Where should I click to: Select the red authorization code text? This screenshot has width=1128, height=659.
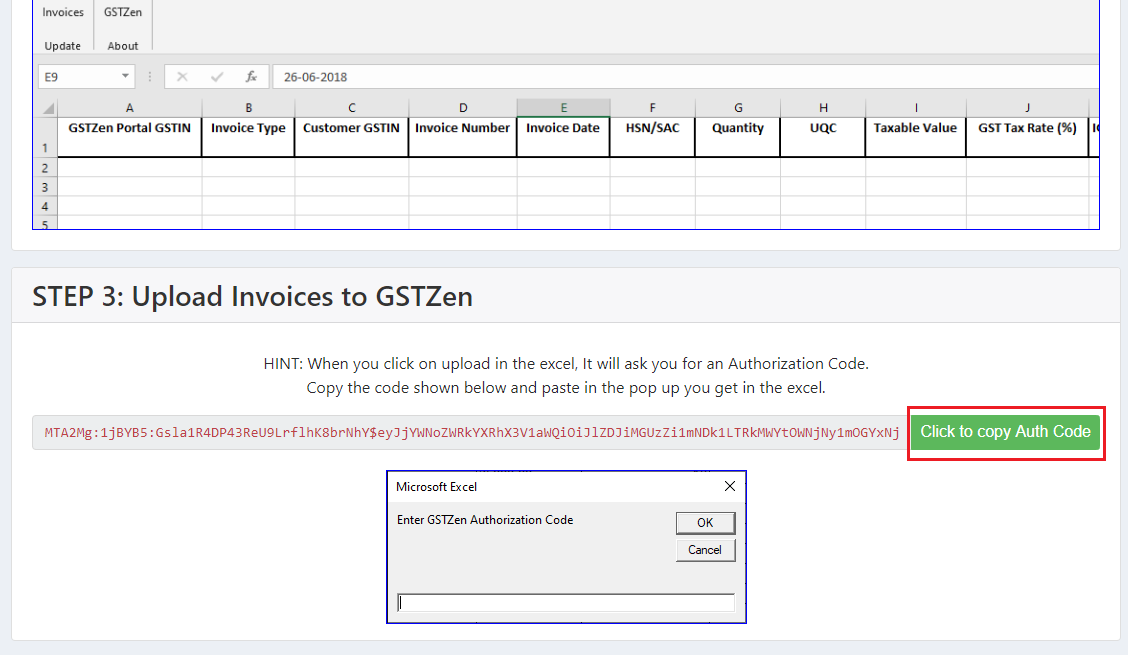472,432
